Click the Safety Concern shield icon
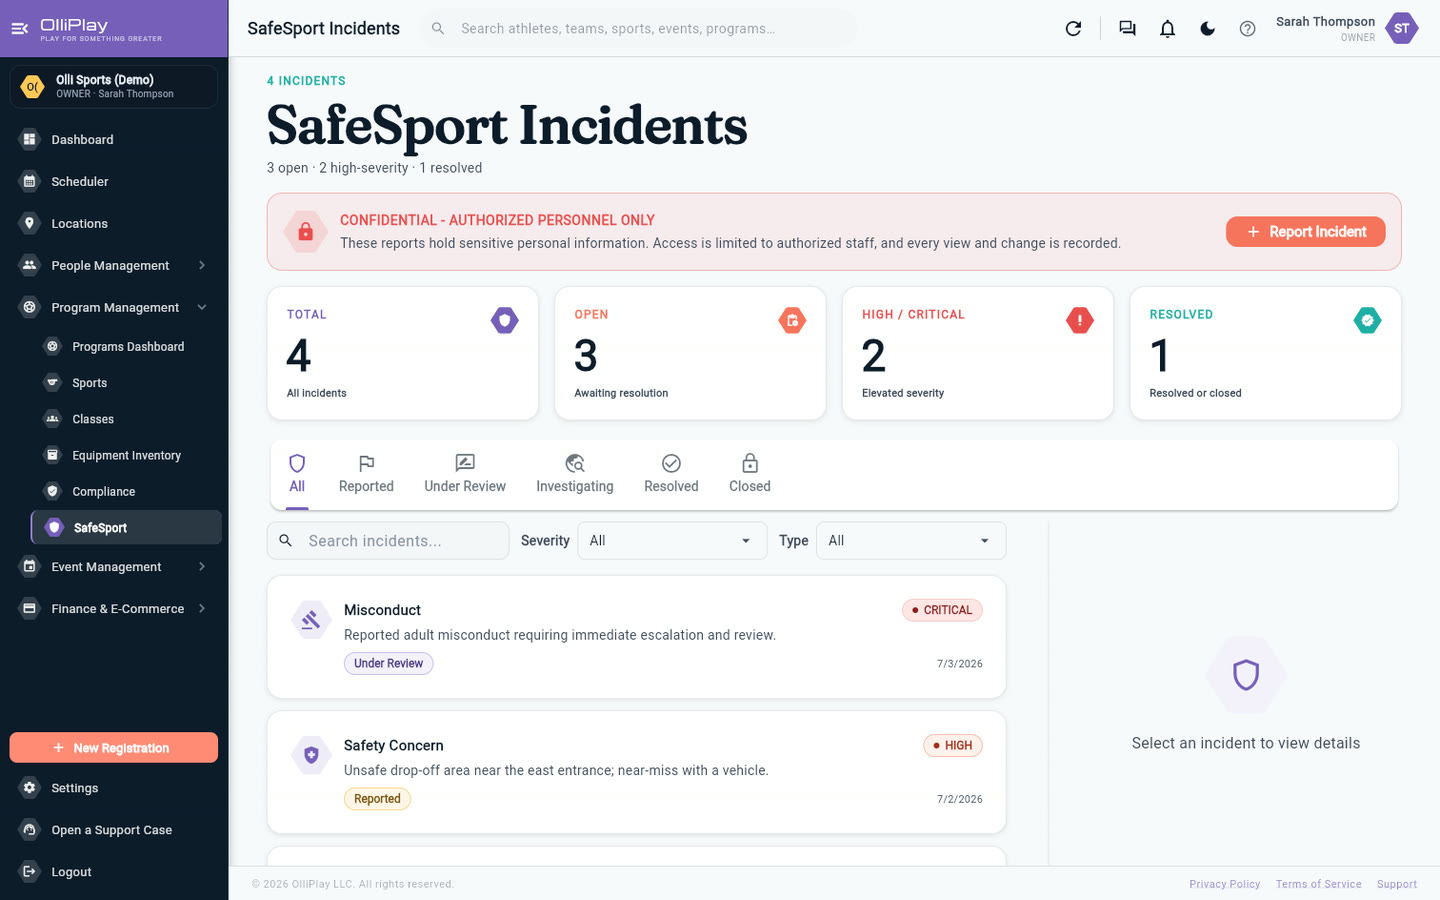Viewport: 1440px width, 900px height. pyautogui.click(x=311, y=755)
